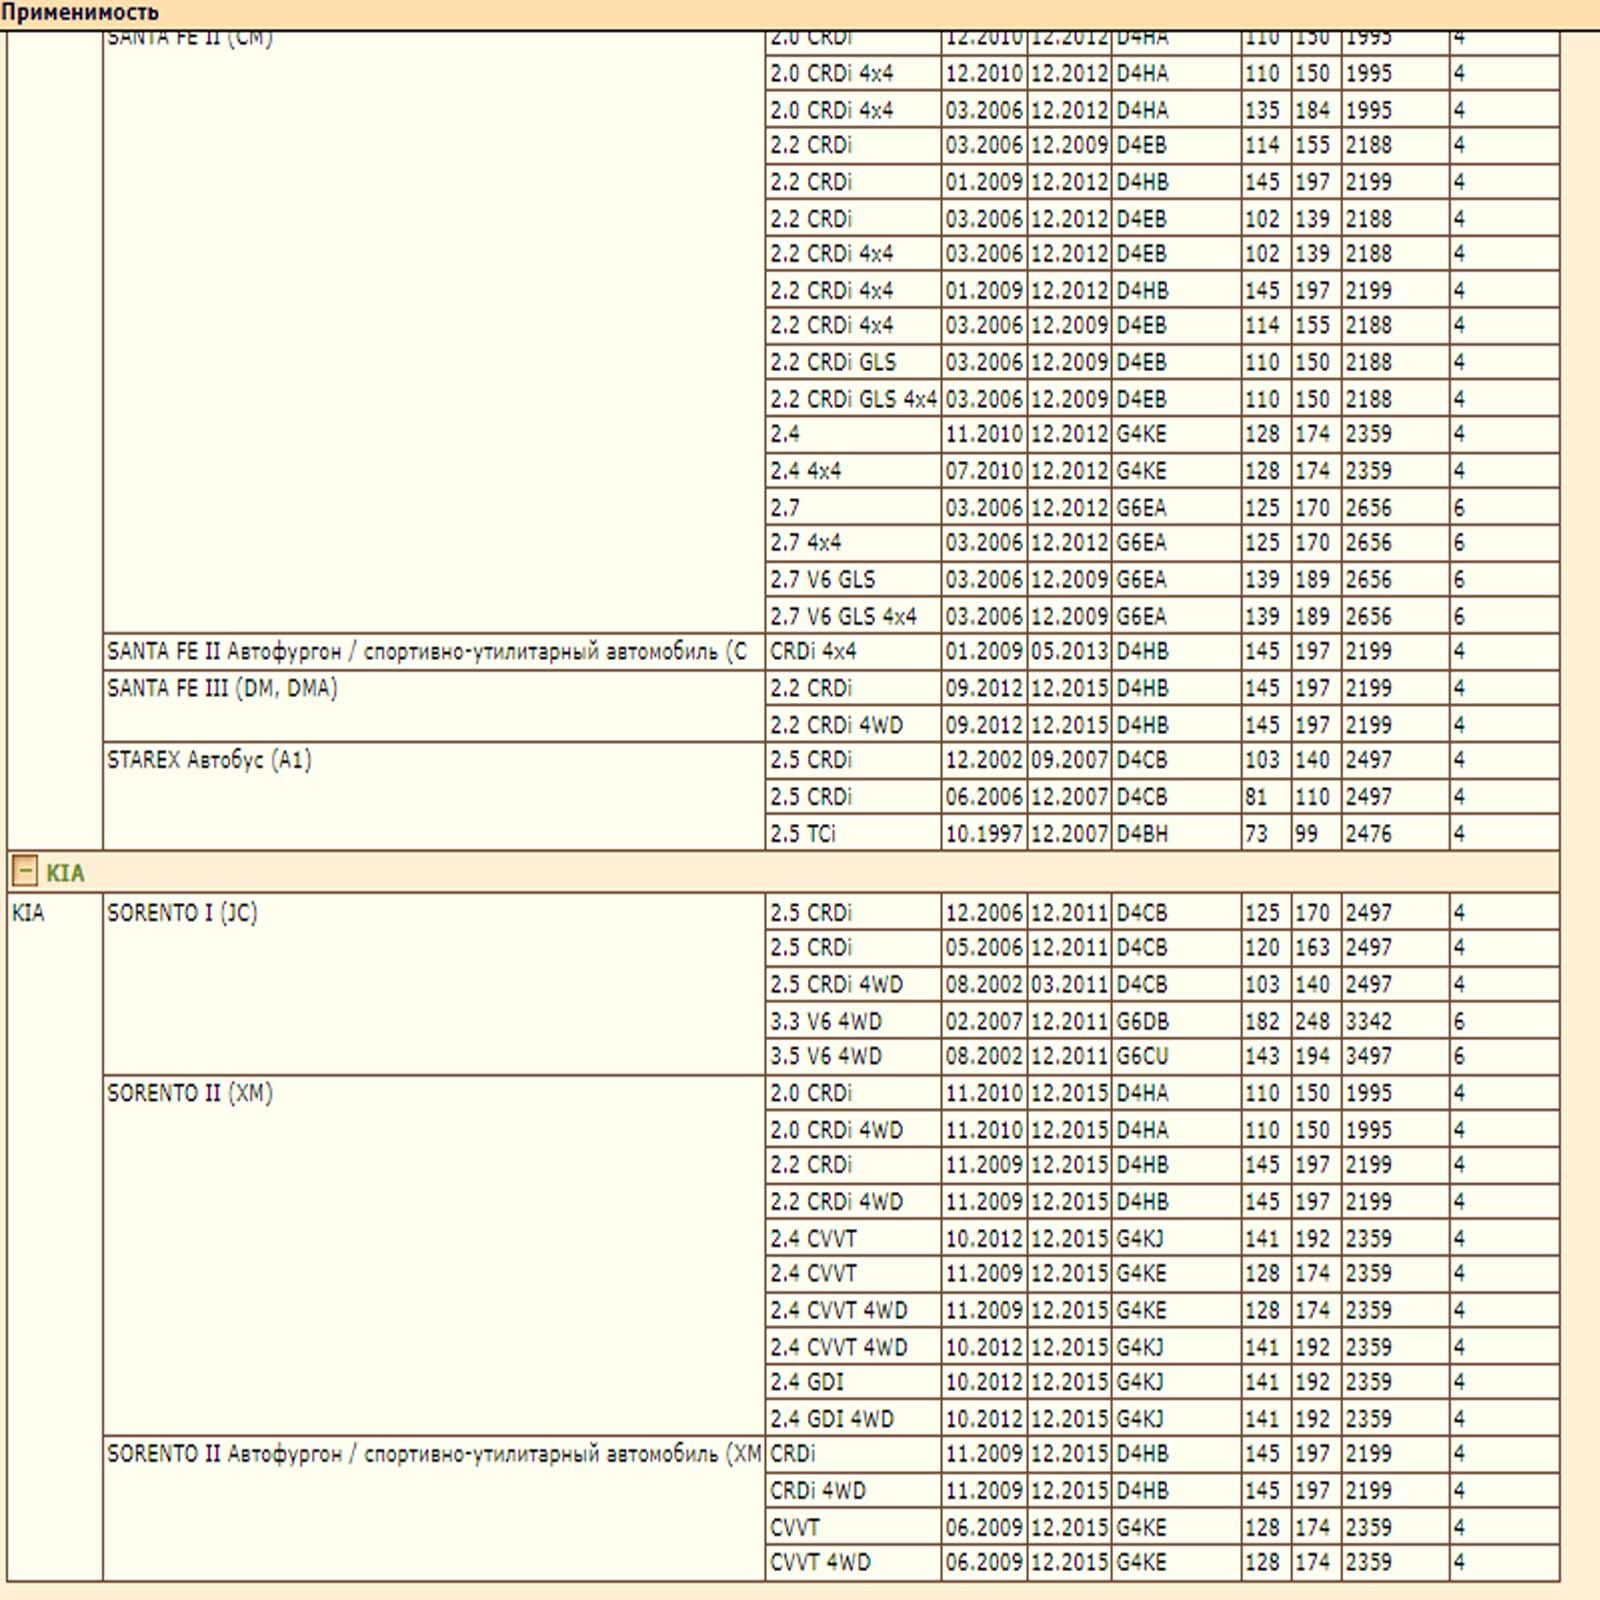1600x1600 pixels.
Task: Click the Применимость section header
Action: tap(80, 13)
